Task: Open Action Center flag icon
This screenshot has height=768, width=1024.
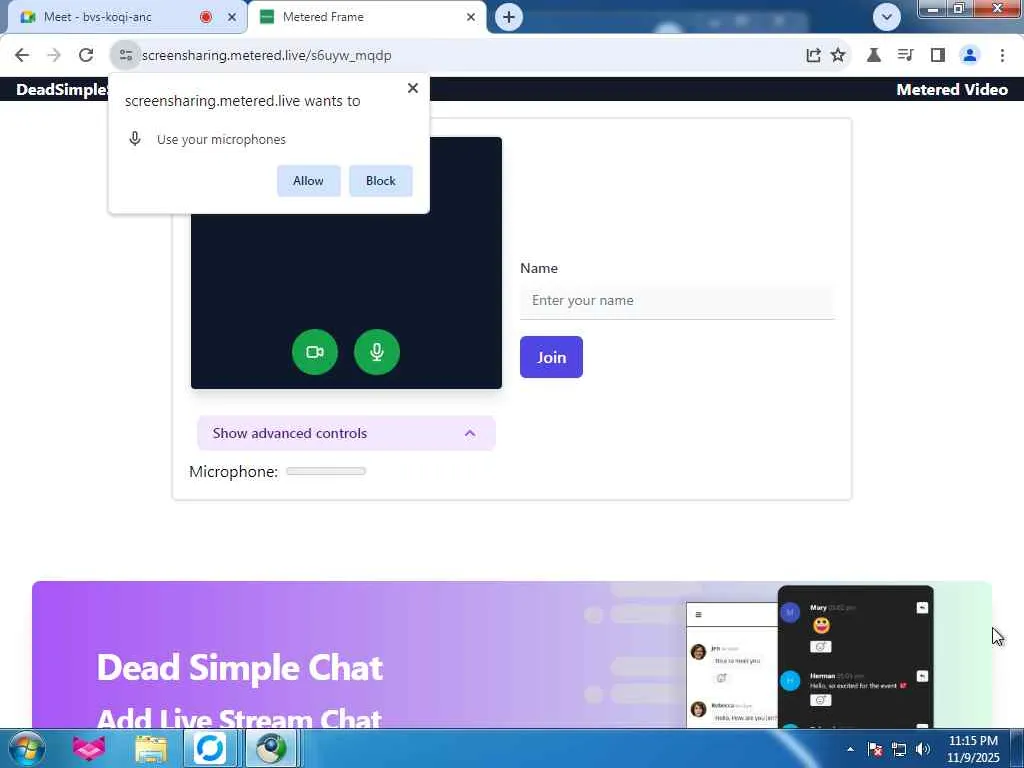Action: pyautogui.click(x=874, y=749)
